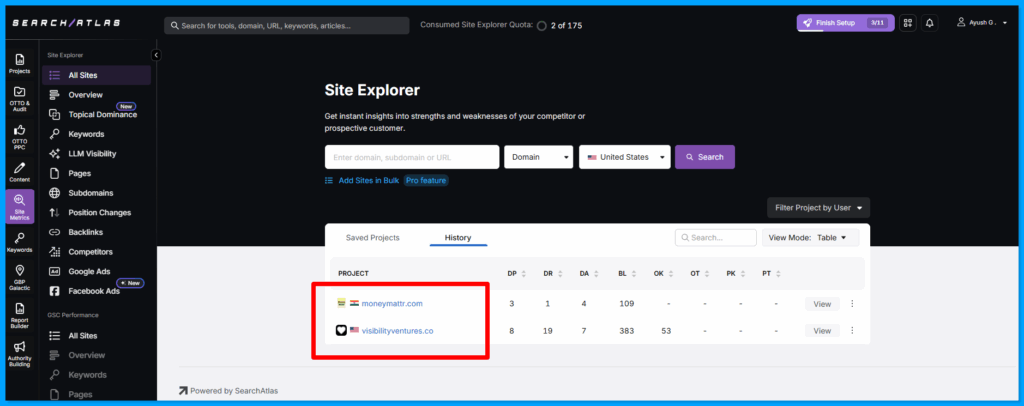Open Projects in the left rail

pos(20,63)
